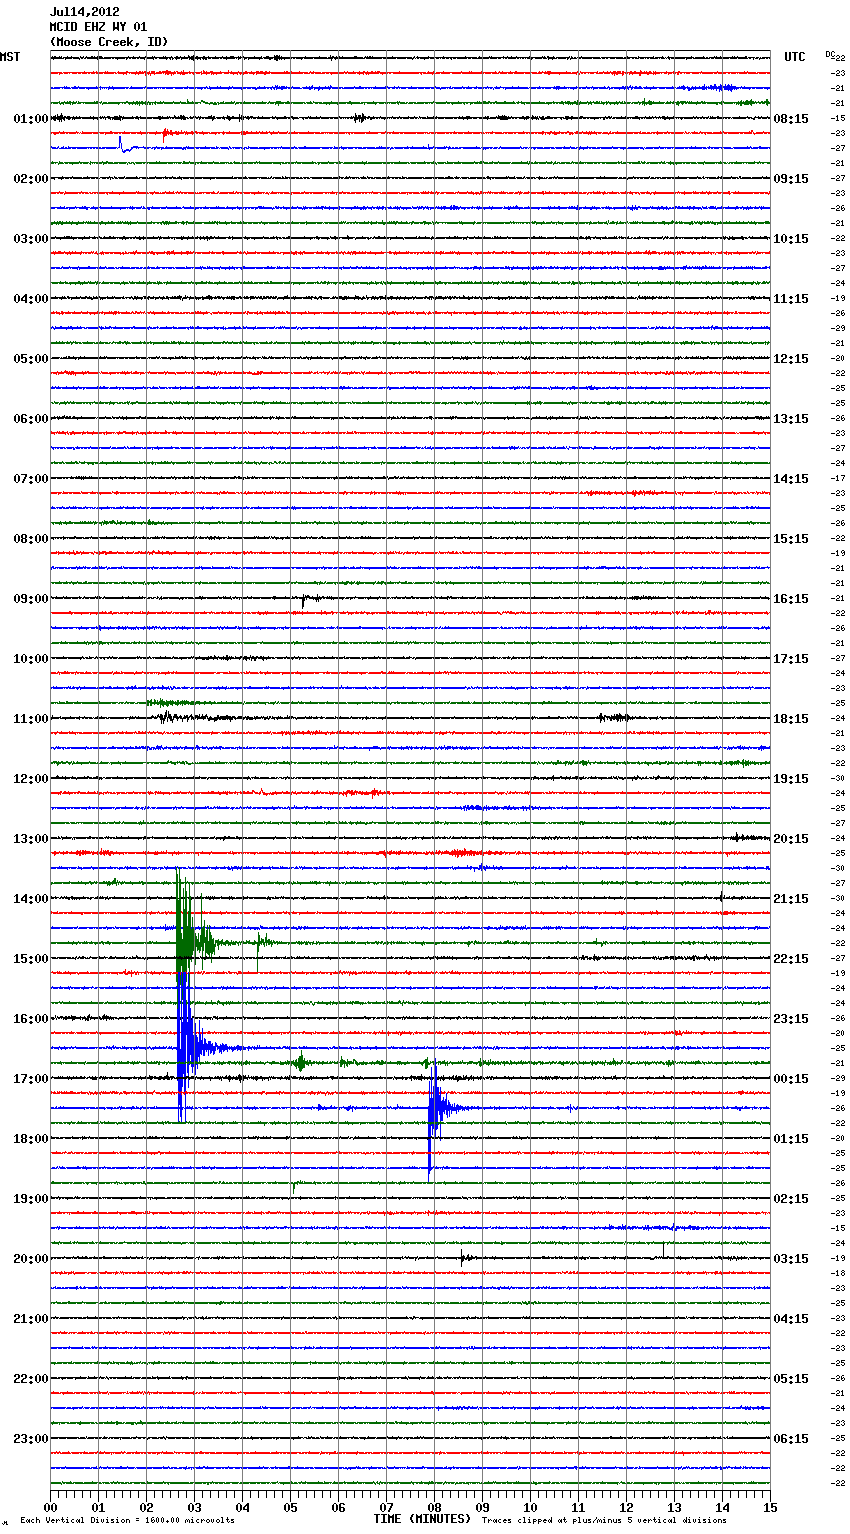Select the 22:00 MST hour label
The width and height of the screenshot is (850, 1534).
coord(31,1379)
